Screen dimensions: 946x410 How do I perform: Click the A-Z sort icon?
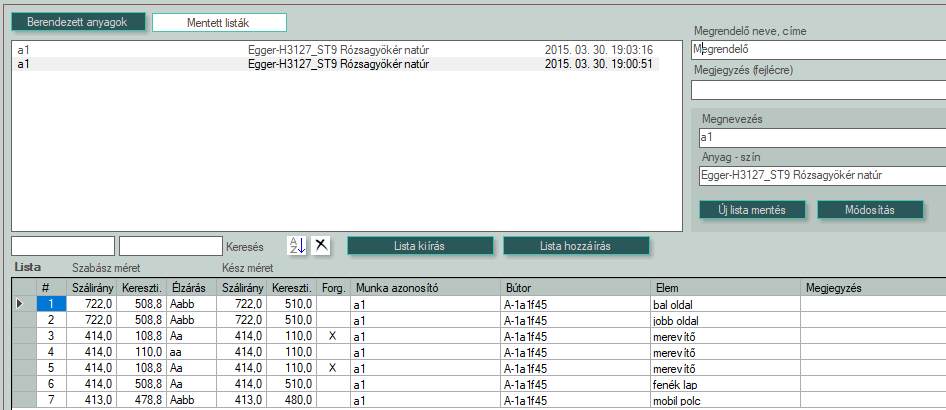tap(297, 246)
